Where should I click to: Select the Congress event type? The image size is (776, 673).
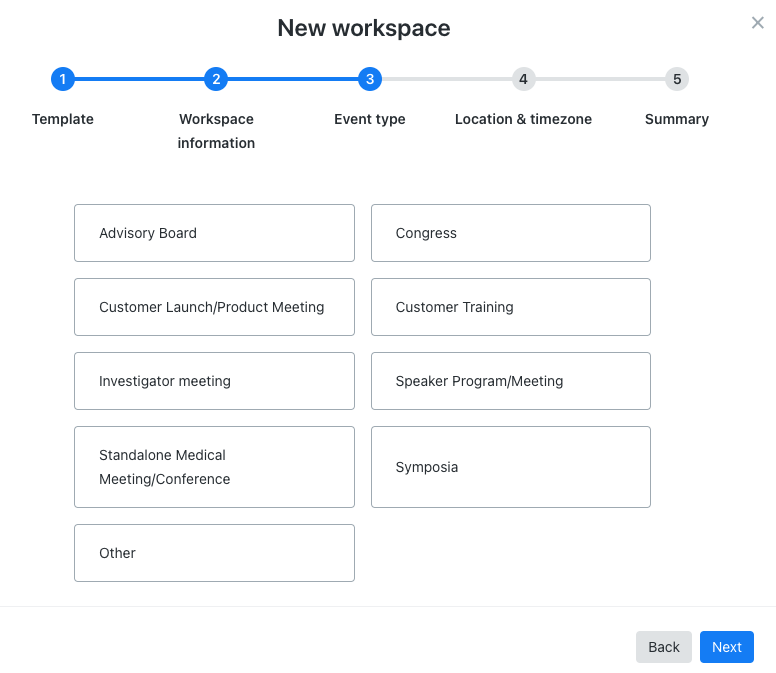[x=511, y=233]
